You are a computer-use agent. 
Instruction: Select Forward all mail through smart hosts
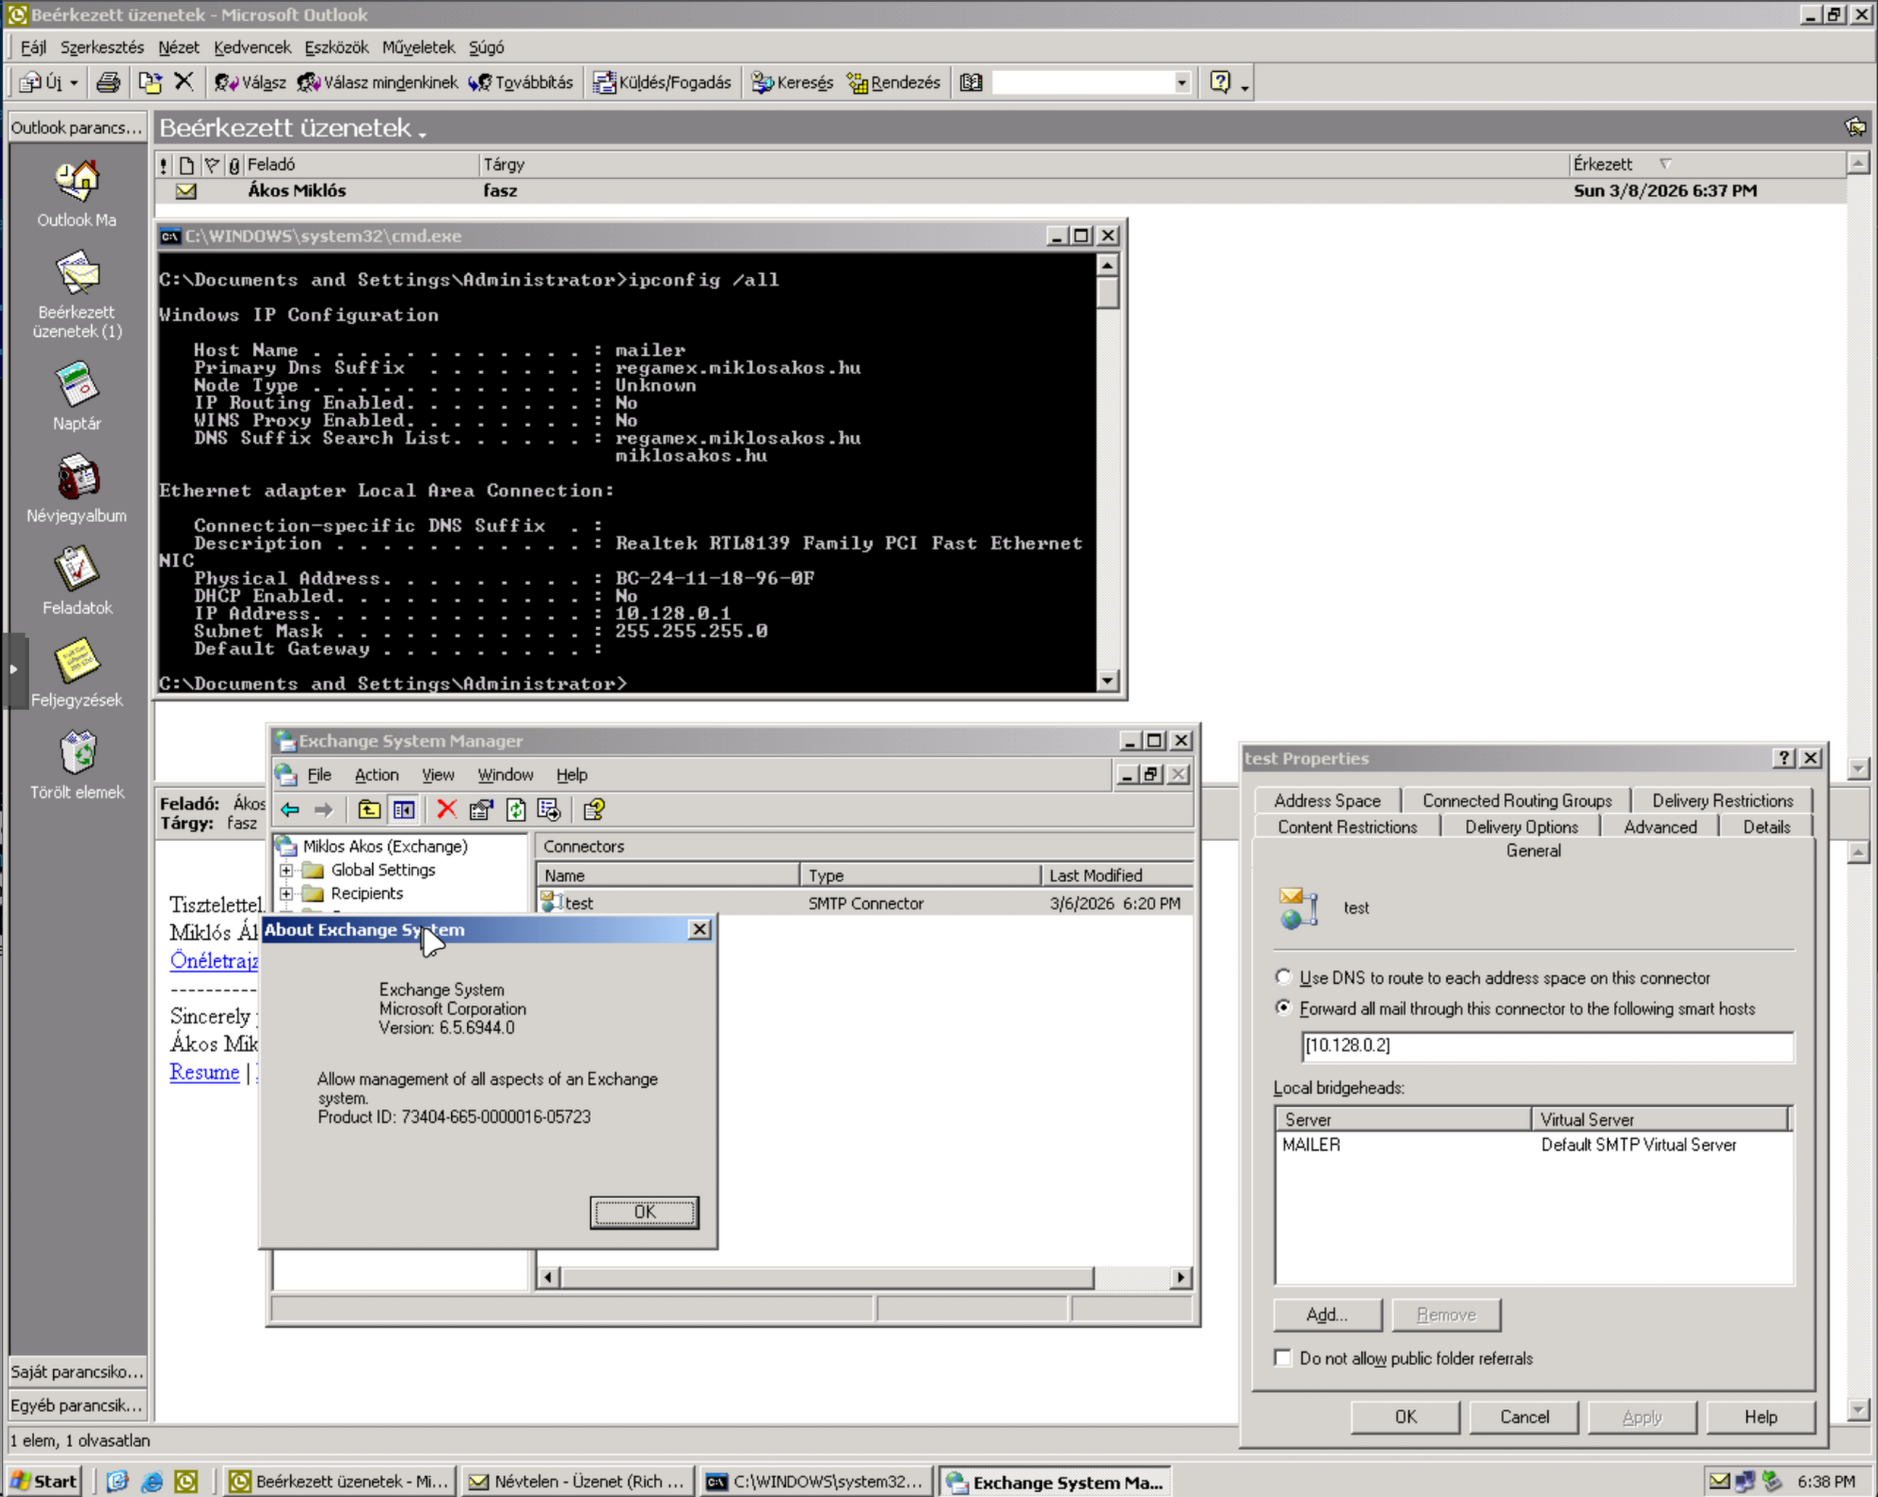[1284, 1008]
